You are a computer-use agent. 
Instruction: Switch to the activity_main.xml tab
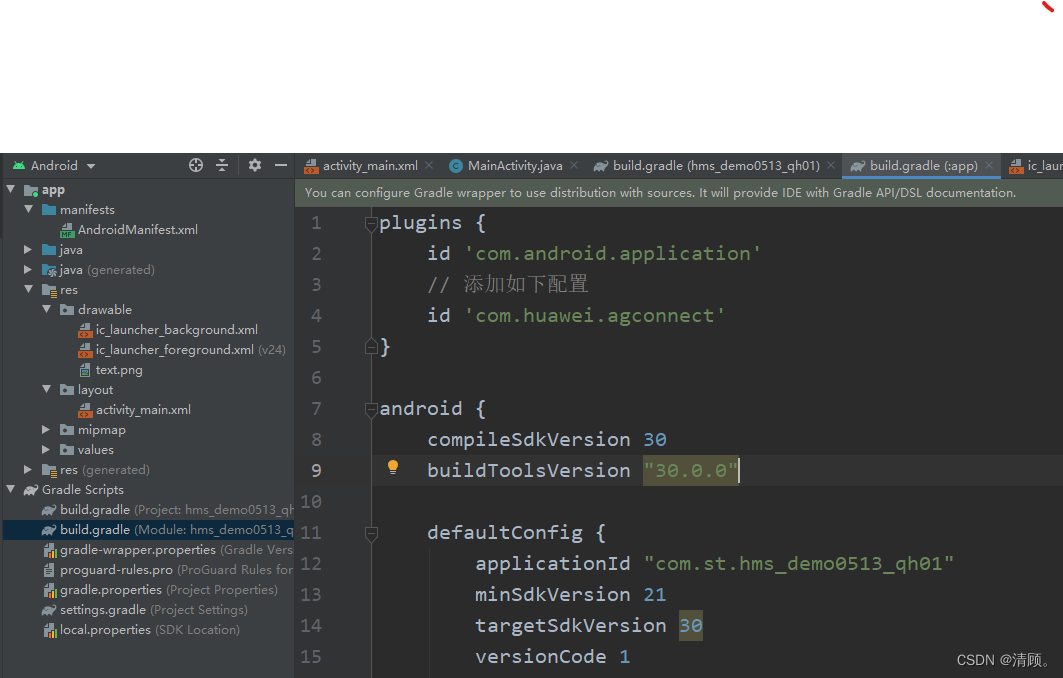[369, 165]
